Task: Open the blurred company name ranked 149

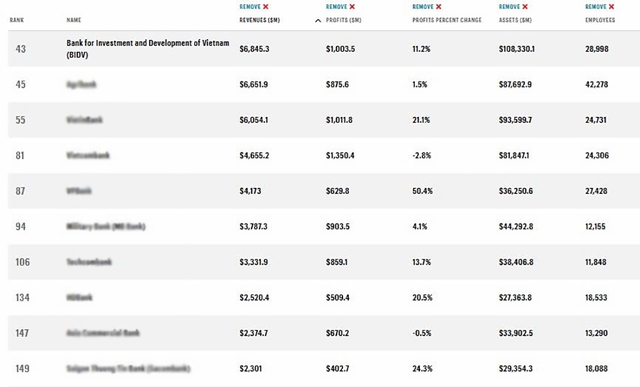Action: point(128,369)
